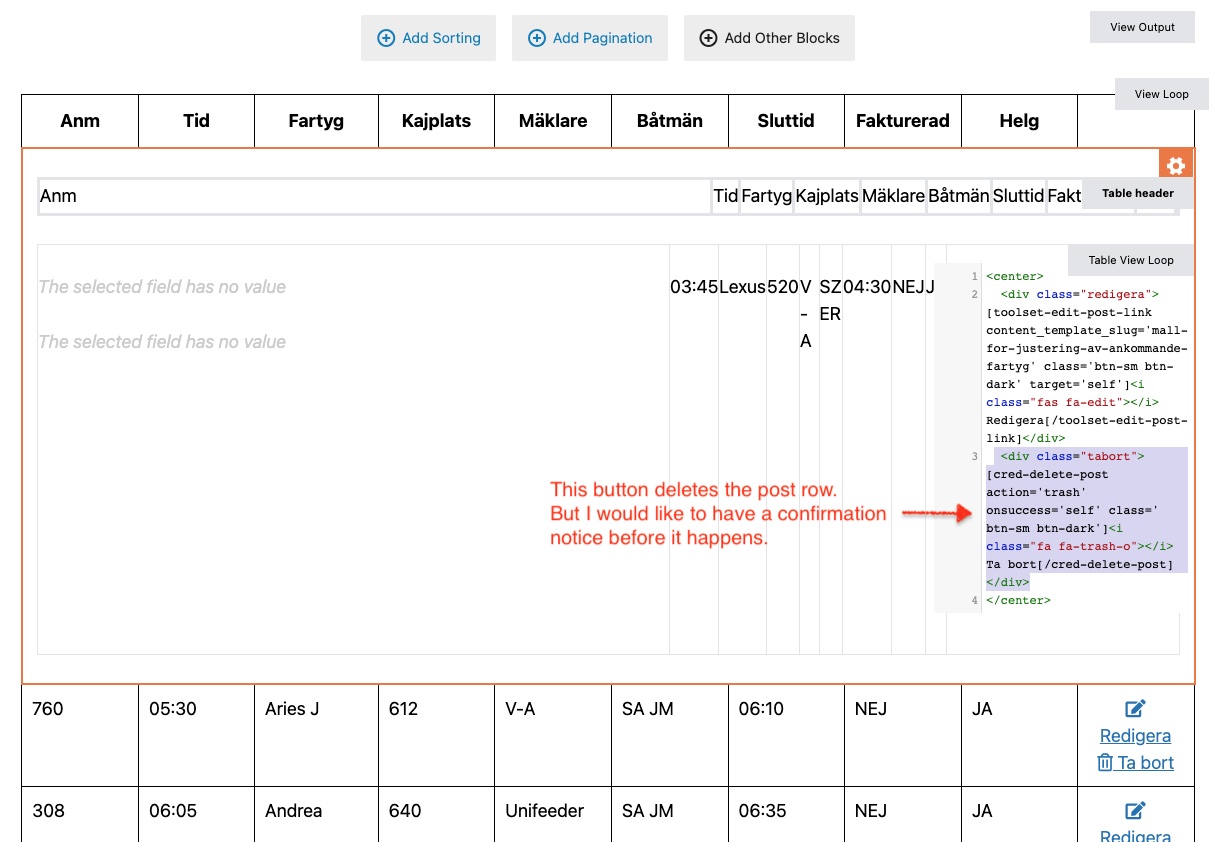Open the Redigera link in row 308

pos(1135,836)
